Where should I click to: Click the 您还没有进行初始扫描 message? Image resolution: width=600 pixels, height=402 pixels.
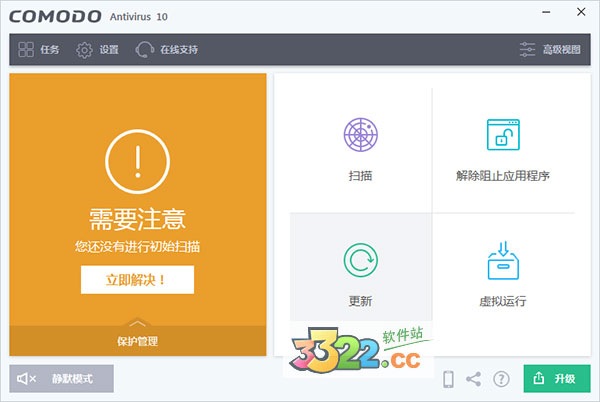point(137,247)
